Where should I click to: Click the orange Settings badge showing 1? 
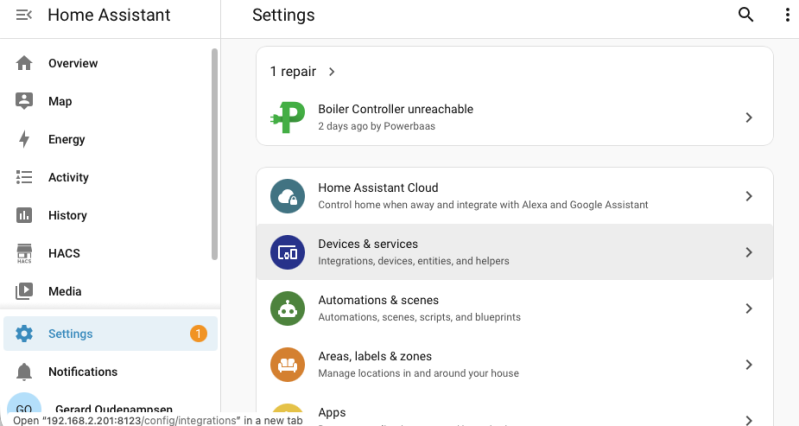pyautogui.click(x=198, y=333)
